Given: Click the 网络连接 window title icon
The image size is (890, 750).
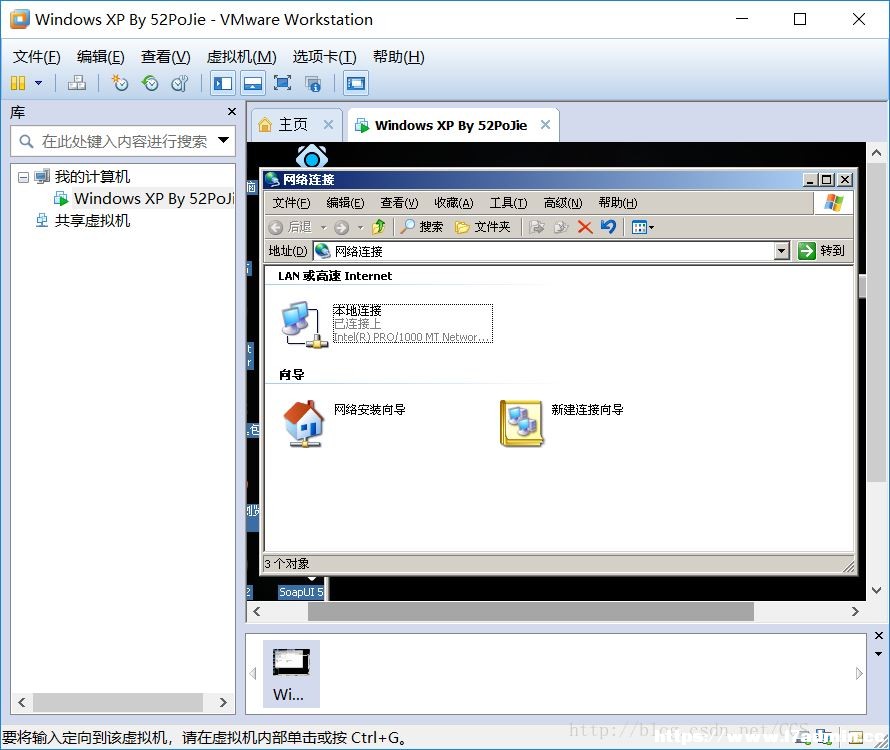Looking at the screenshot, I should pos(272,179).
